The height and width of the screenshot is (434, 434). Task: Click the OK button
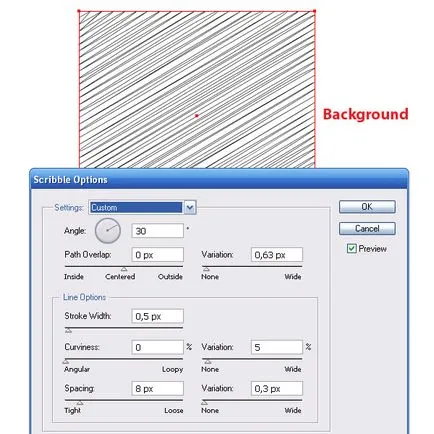click(367, 207)
